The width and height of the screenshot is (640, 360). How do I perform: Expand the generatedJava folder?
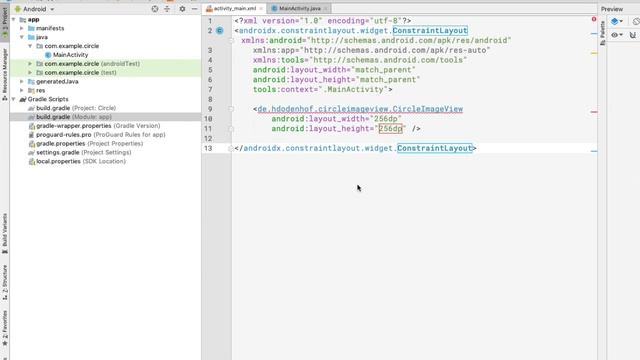coord(22,82)
